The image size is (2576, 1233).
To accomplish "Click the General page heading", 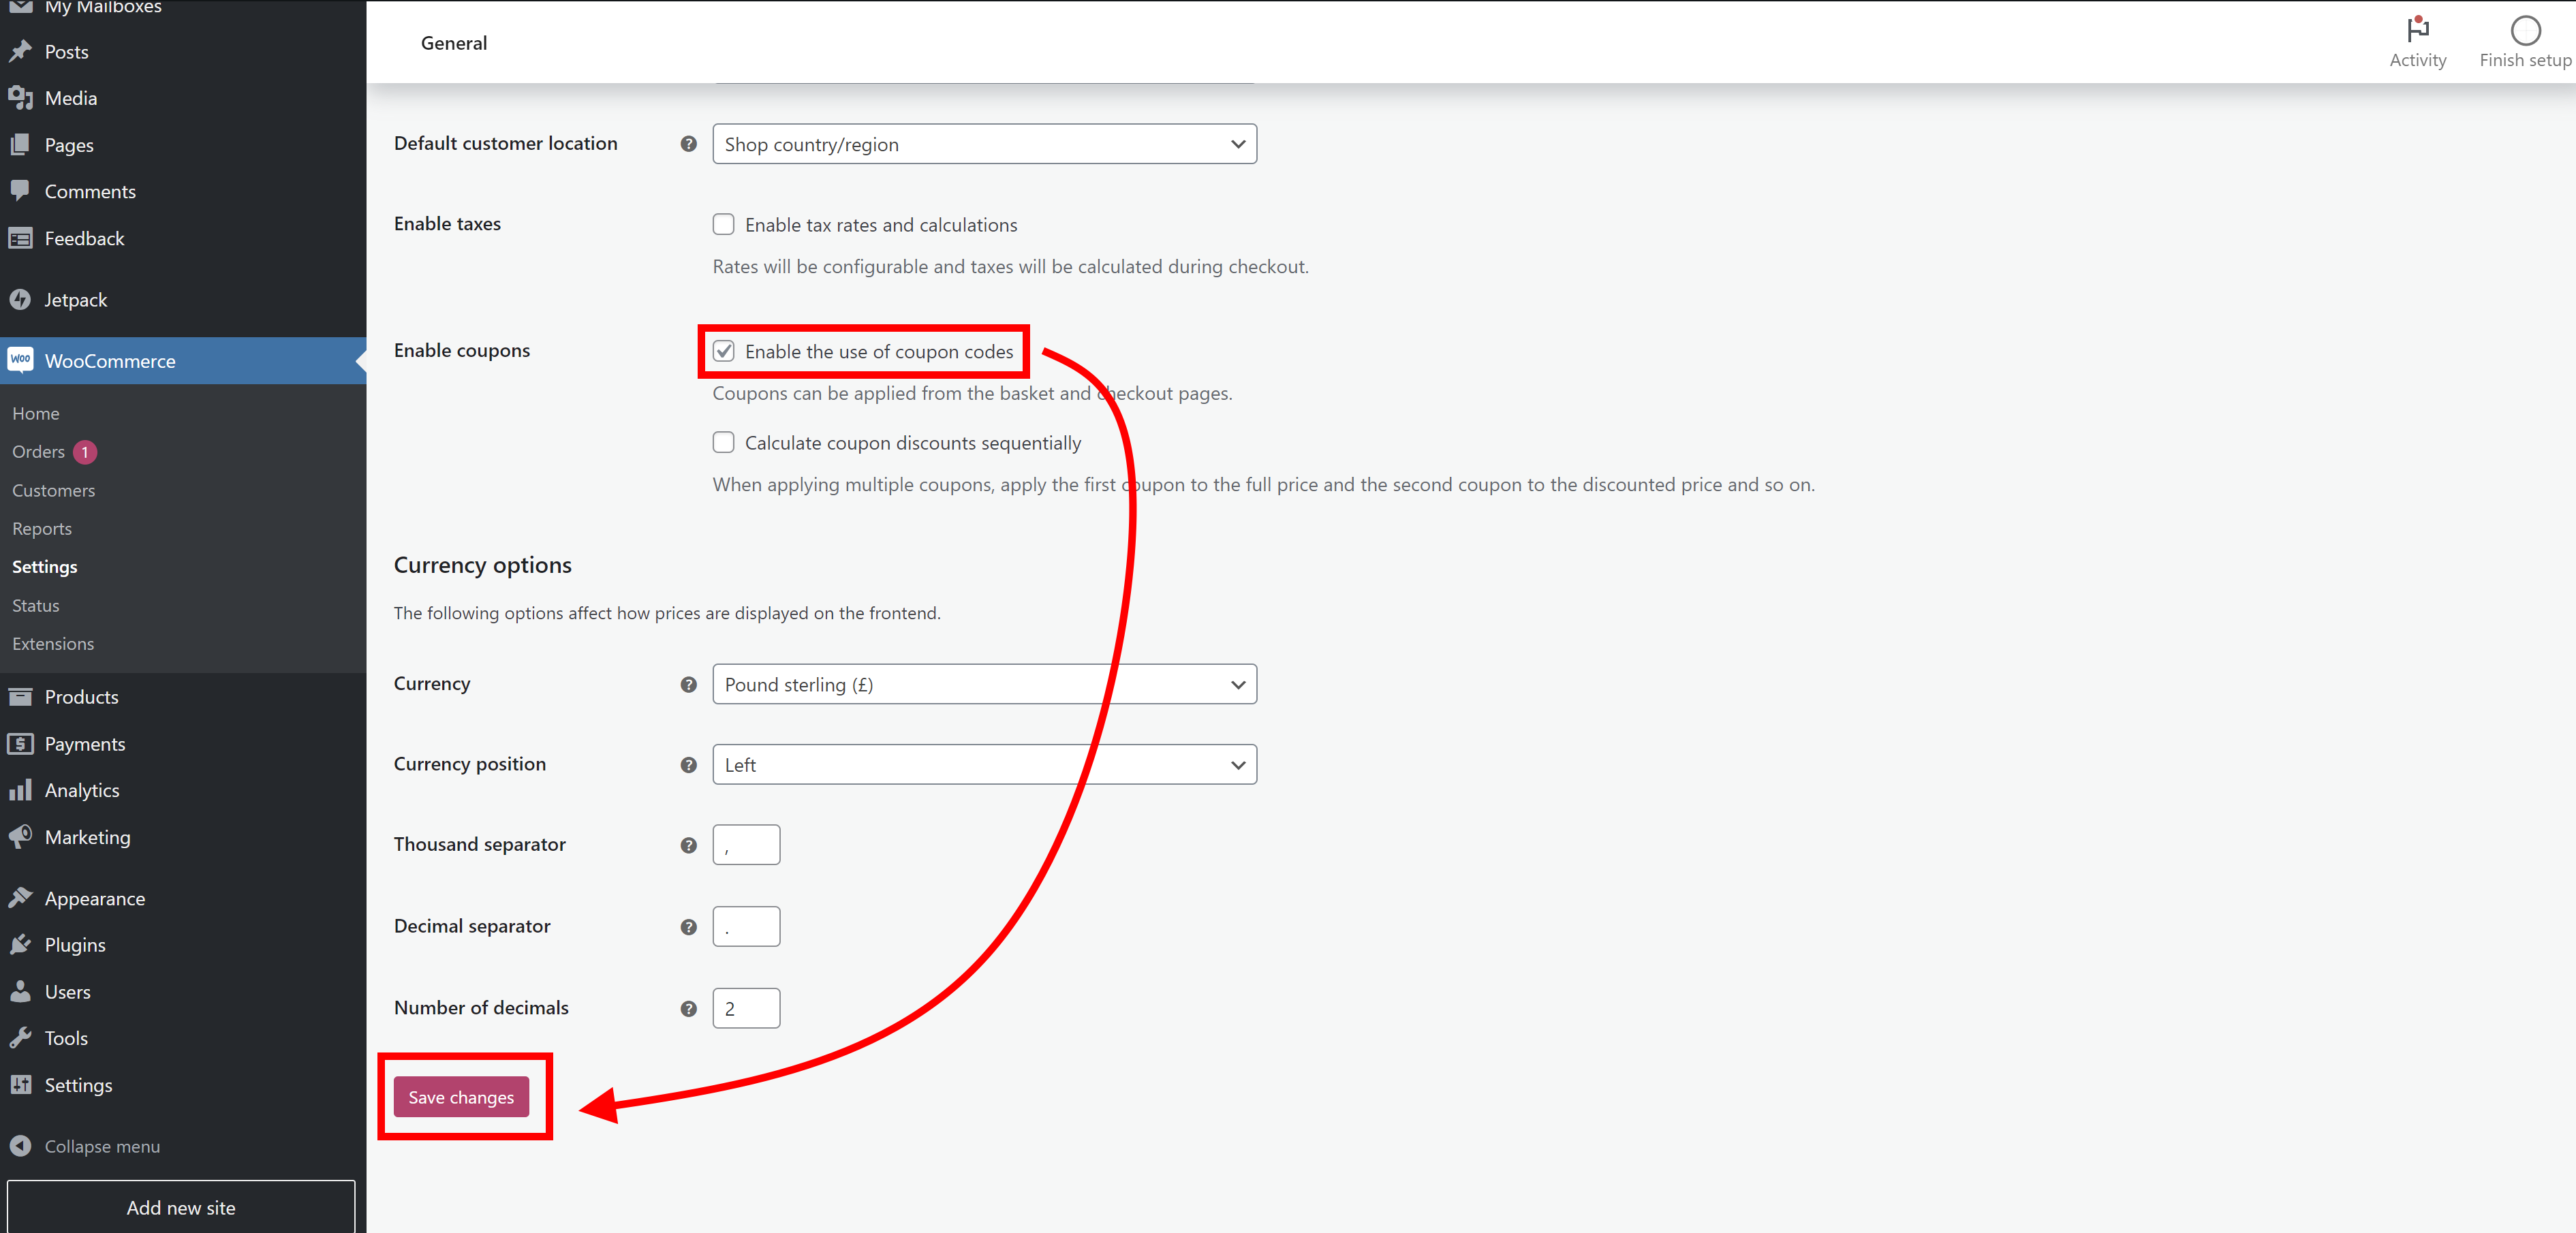I will [x=453, y=43].
